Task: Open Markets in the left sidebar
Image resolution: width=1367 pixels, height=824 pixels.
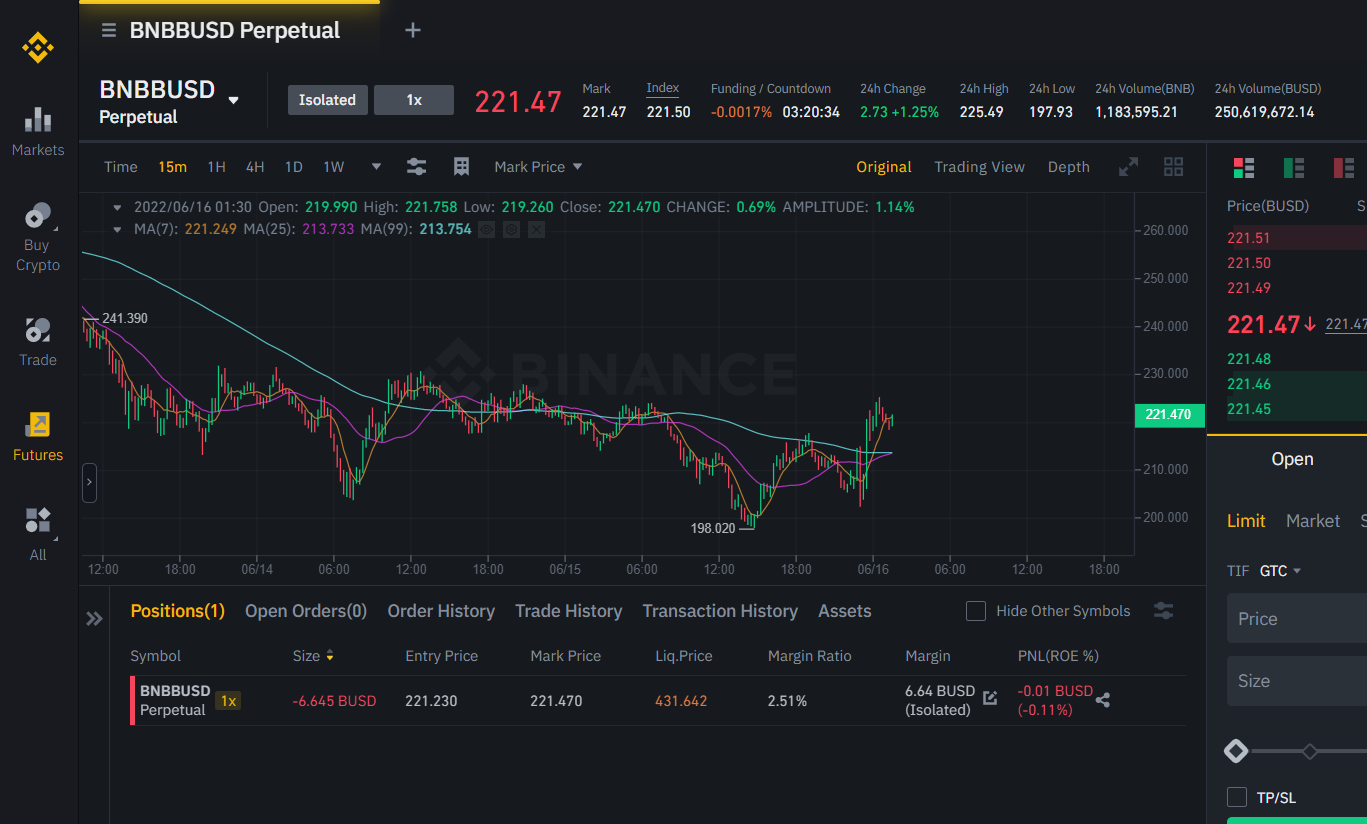Action: tap(38, 132)
